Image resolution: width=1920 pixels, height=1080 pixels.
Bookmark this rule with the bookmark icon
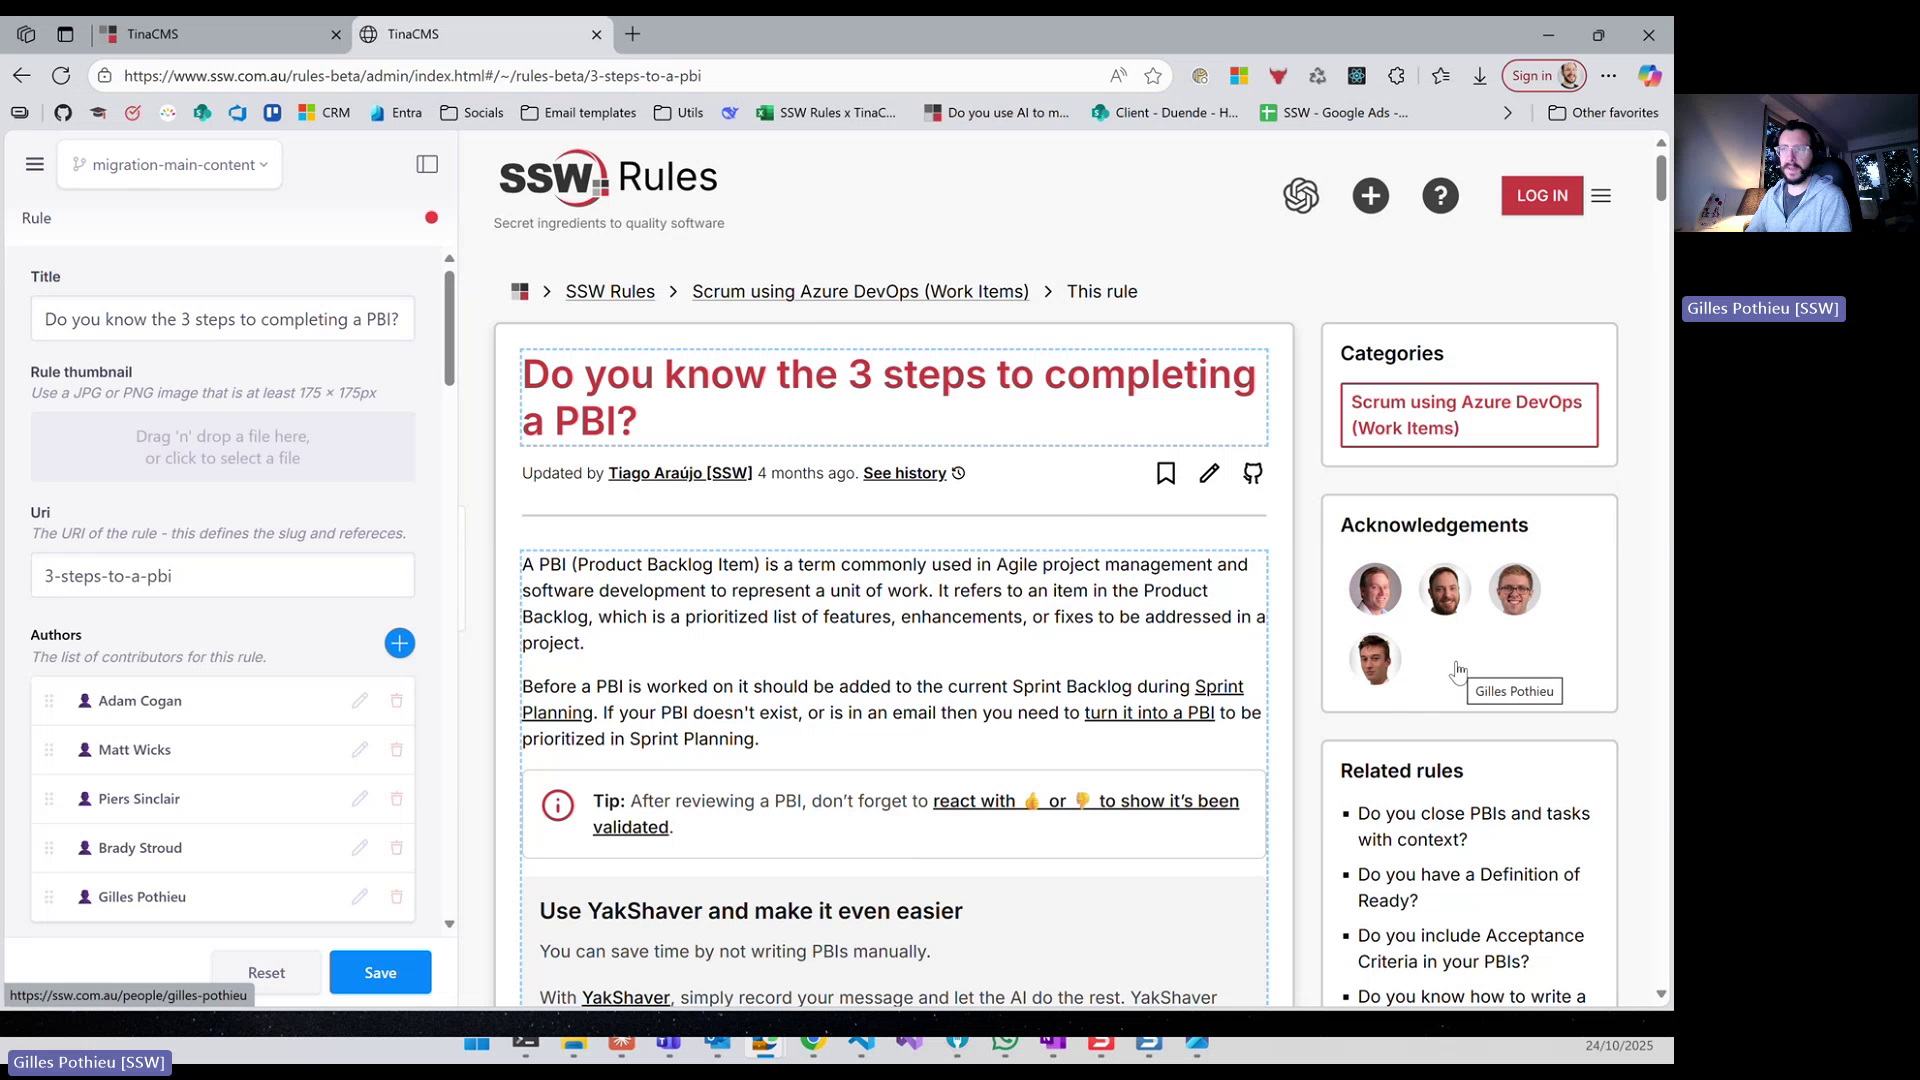pos(1165,473)
